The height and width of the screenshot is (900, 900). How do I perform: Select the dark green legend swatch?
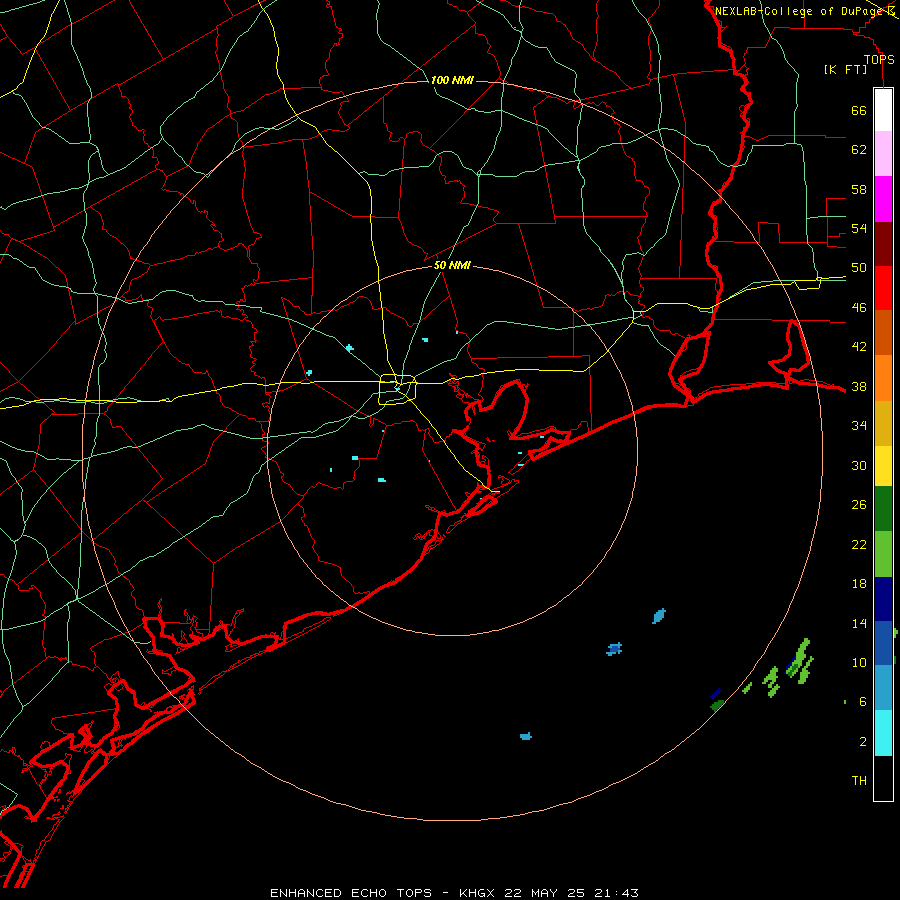pyautogui.click(x=883, y=509)
